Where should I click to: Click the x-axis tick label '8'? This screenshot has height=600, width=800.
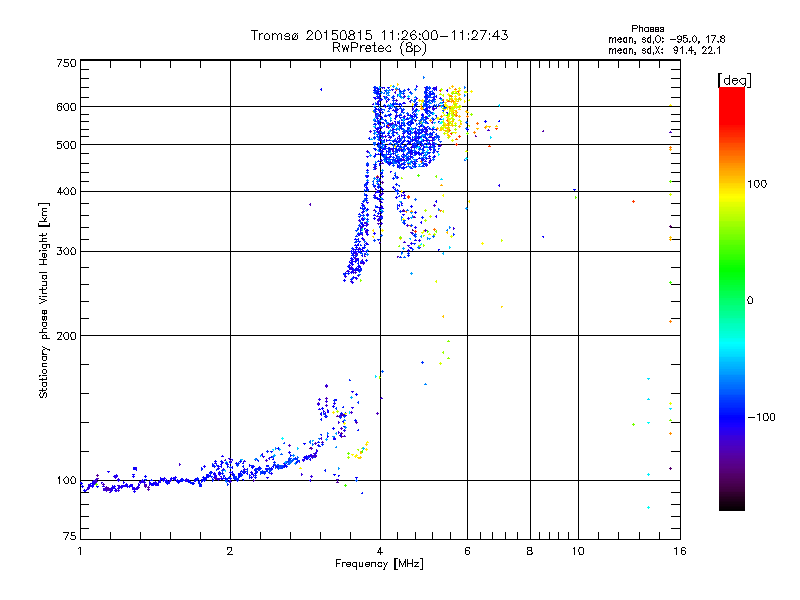click(x=530, y=551)
